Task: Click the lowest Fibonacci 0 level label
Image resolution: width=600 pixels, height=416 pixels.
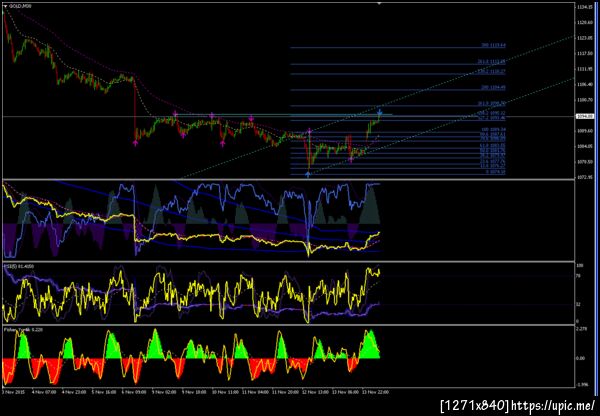Action: [496, 172]
